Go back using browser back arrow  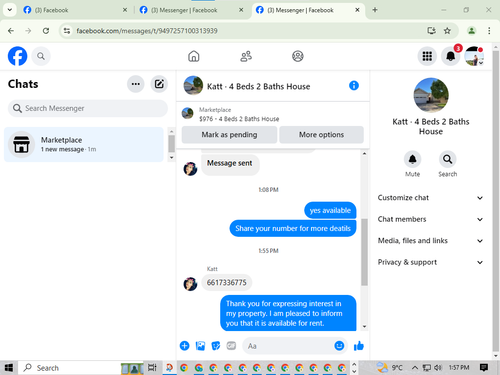pyautogui.click(x=11, y=31)
